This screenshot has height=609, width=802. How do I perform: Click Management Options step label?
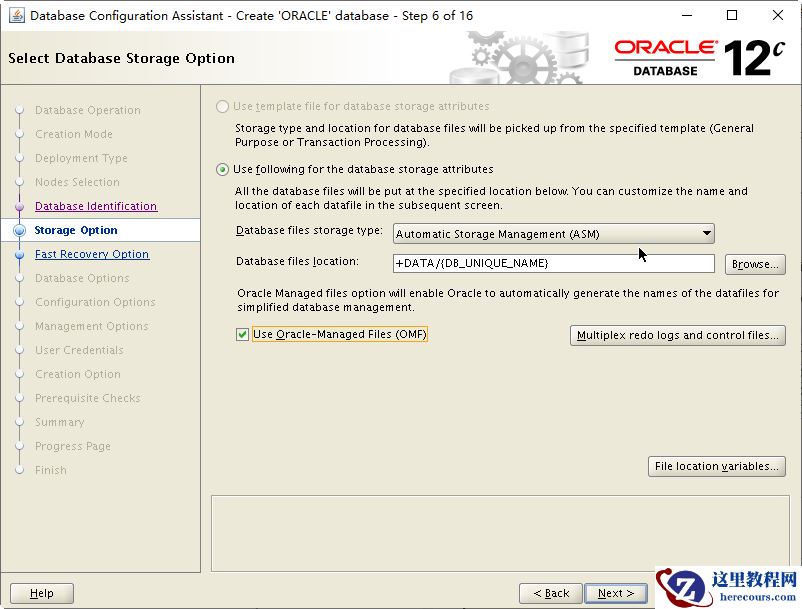[92, 326]
